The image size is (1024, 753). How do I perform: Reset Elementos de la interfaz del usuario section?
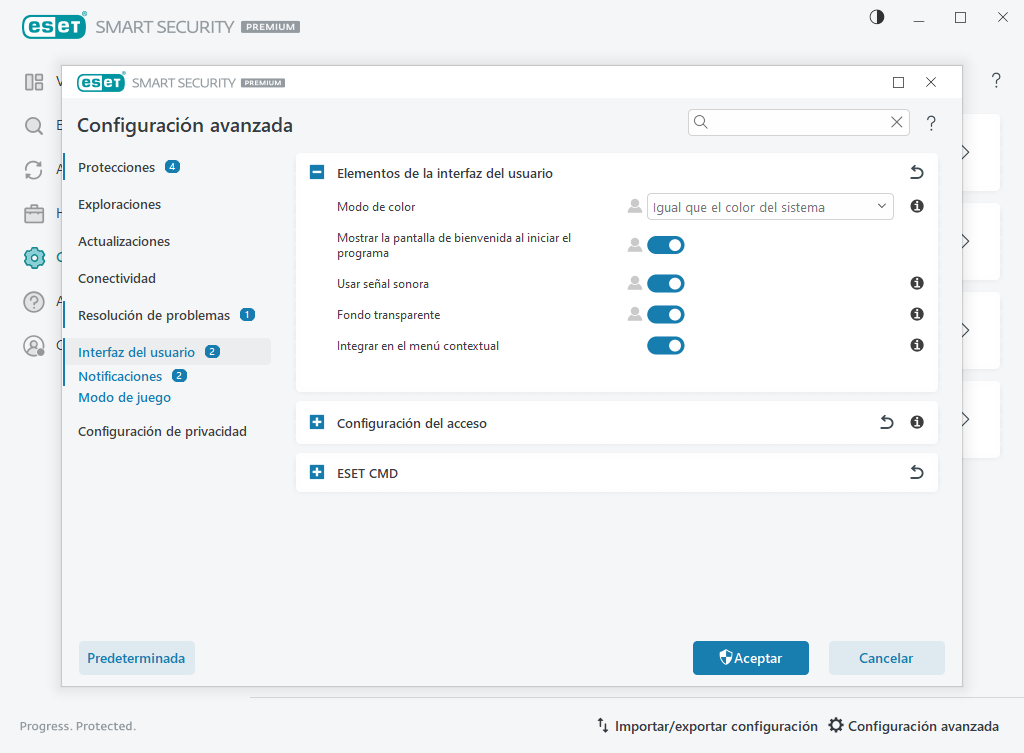916,173
